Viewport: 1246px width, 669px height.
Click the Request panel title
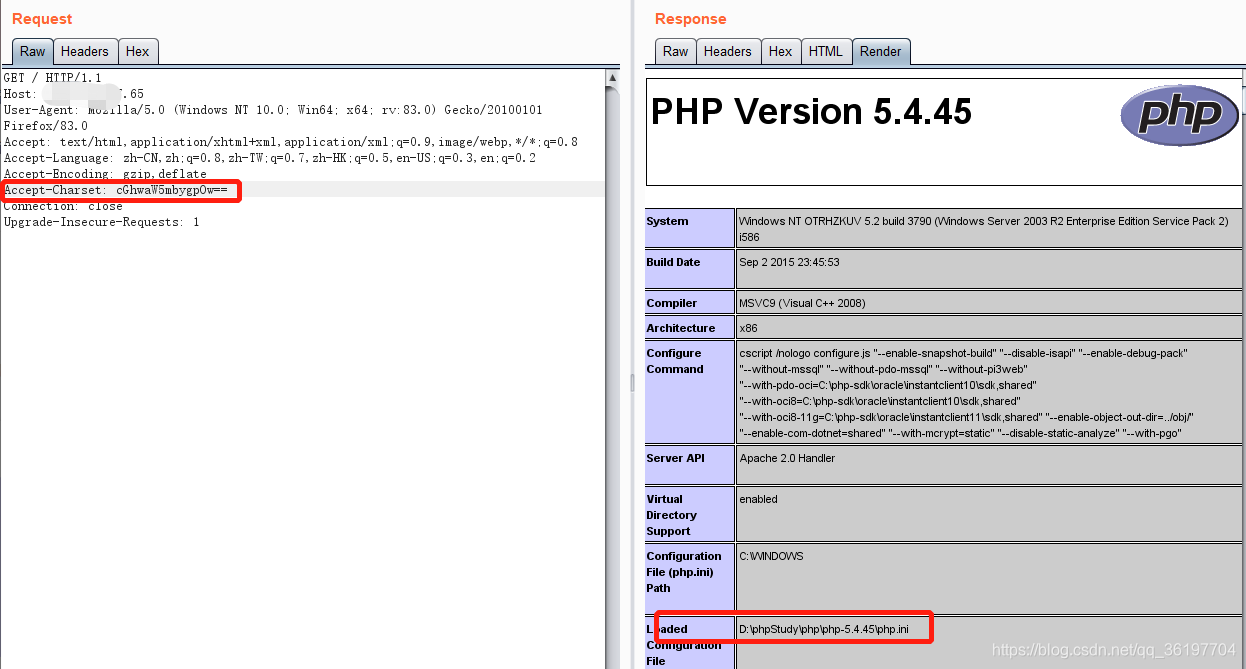click(42, 19)
